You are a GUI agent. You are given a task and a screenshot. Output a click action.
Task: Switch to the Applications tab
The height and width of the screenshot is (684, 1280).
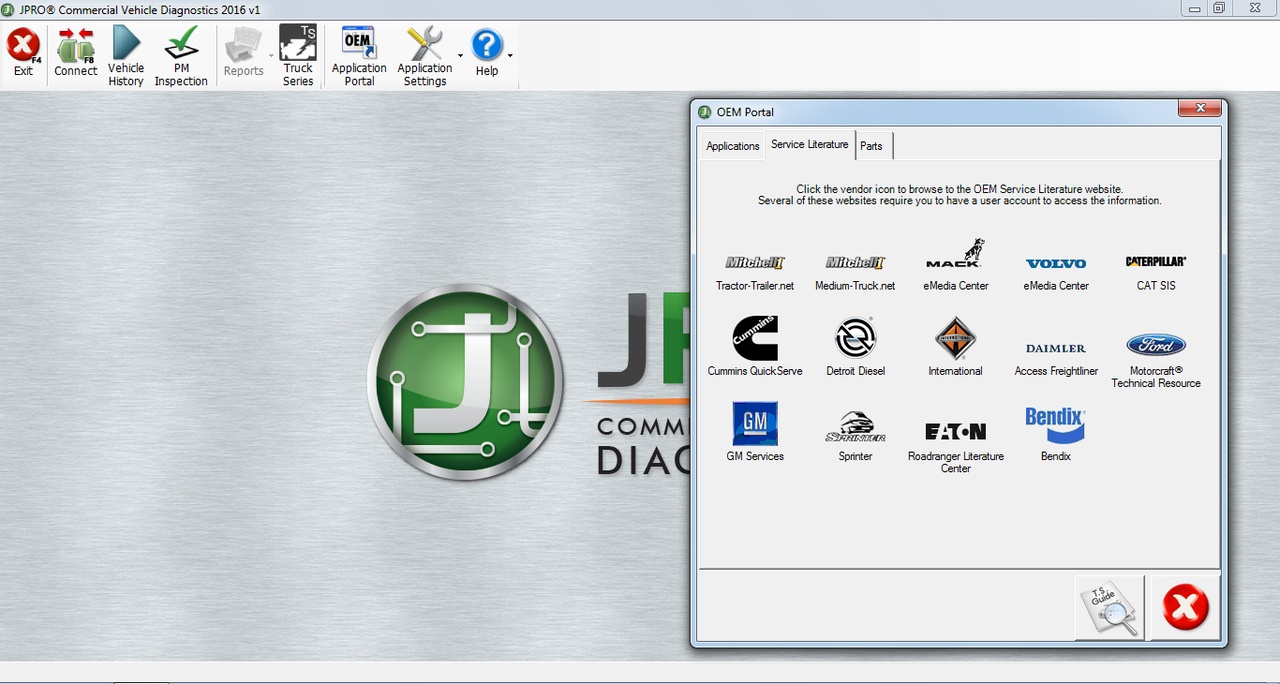(733, 146)
